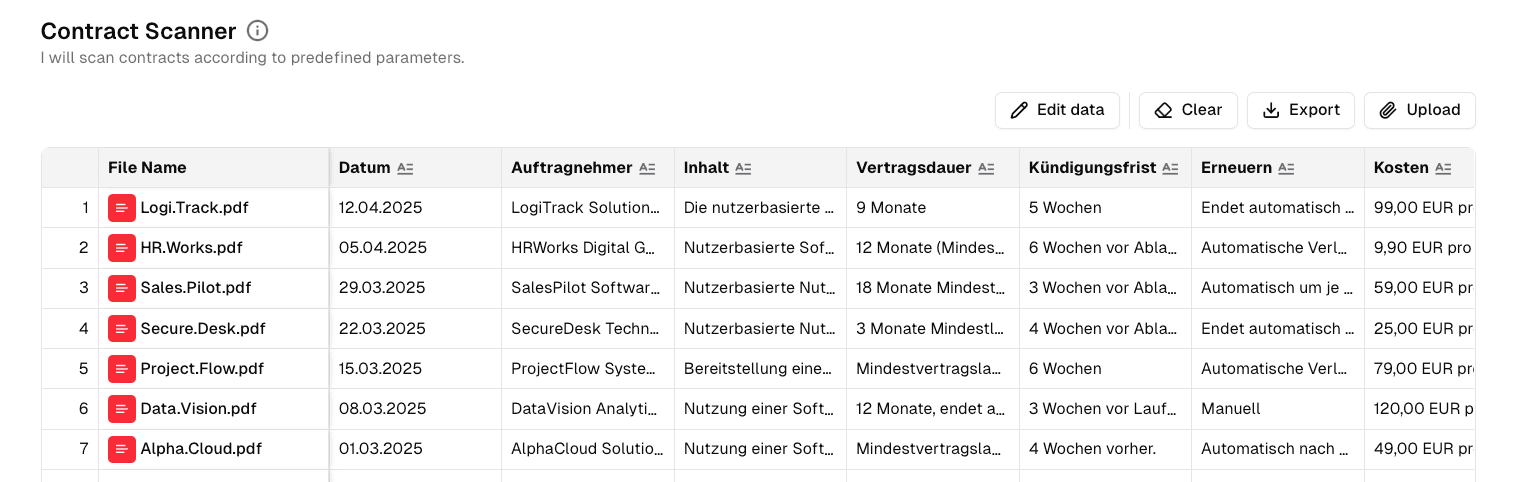Click the Kosten column sort icon
Screen dimensions: 1513x482
1443,168
